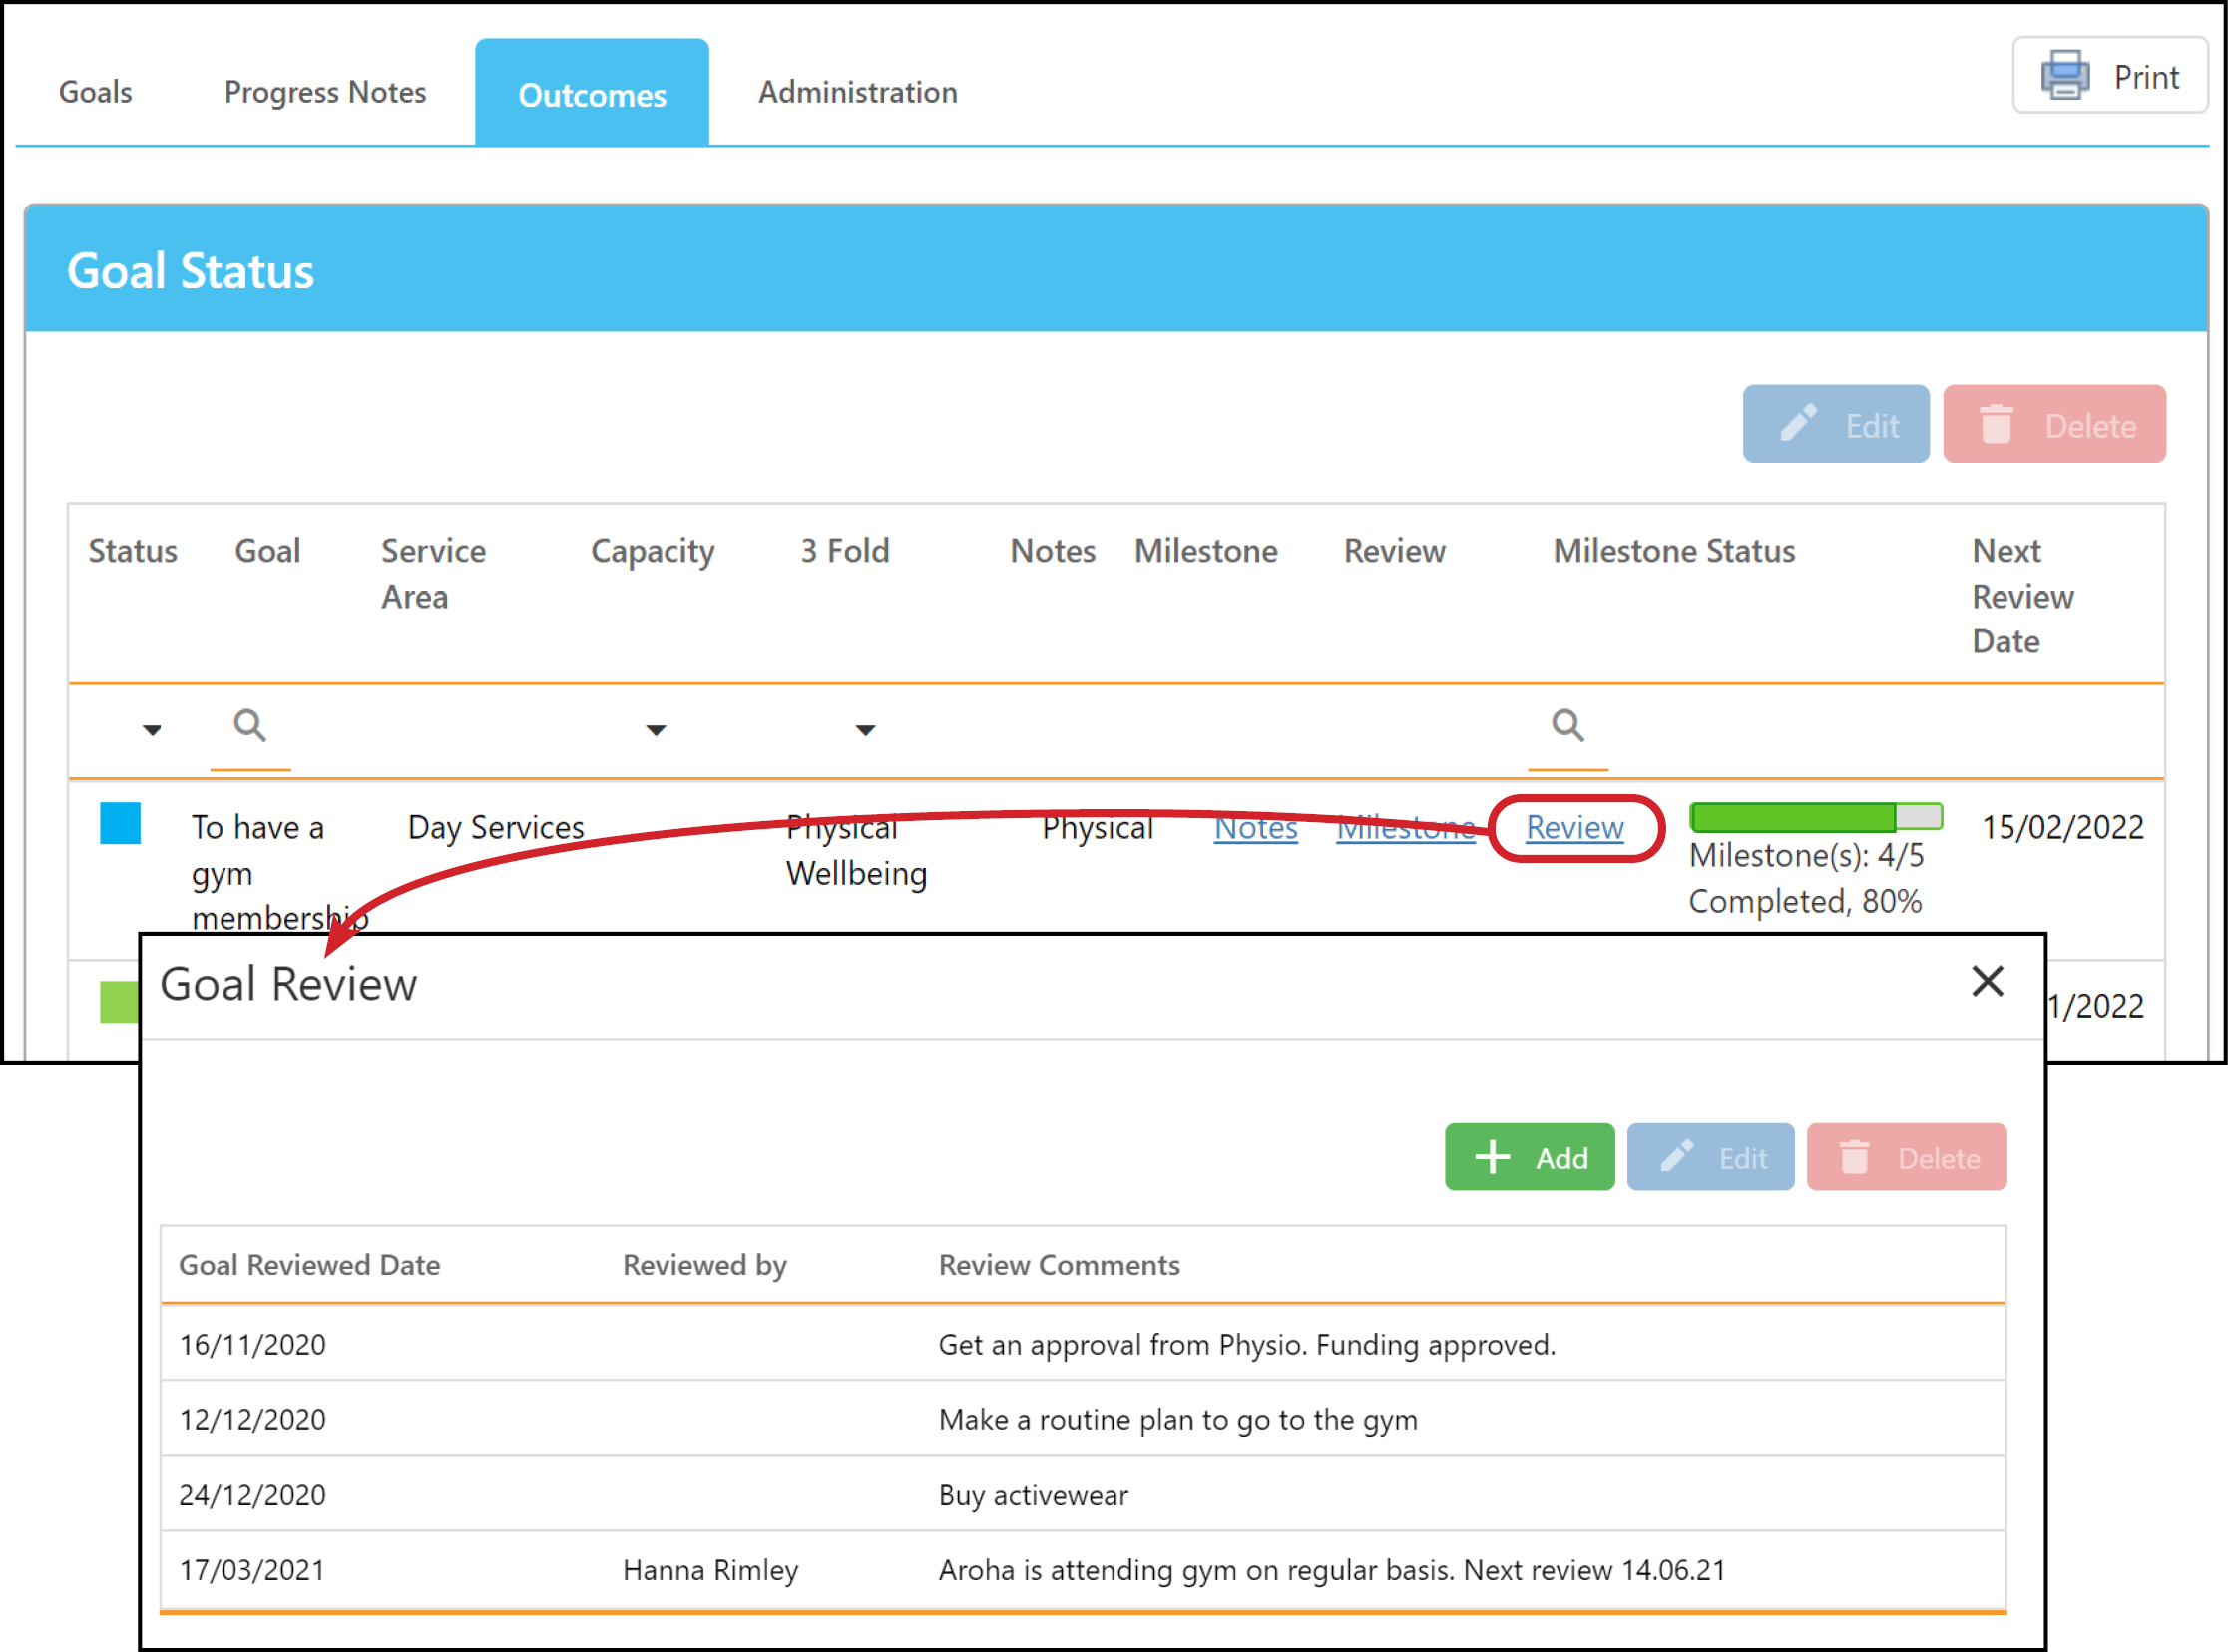Open the Notes link for gym membership goal
Viewport: 2228px width, 1652px height.
point(1256,827)
